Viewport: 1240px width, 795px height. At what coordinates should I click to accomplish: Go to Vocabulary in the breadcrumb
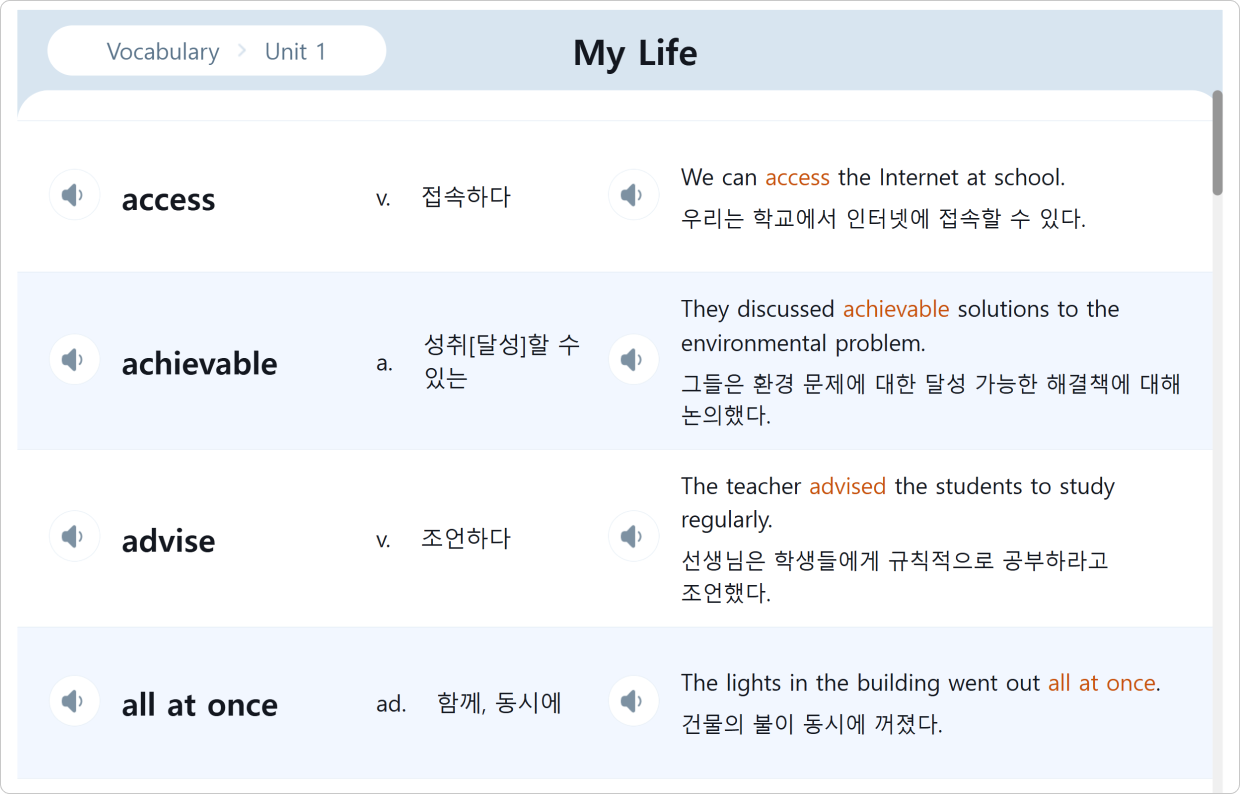point(163,52)
